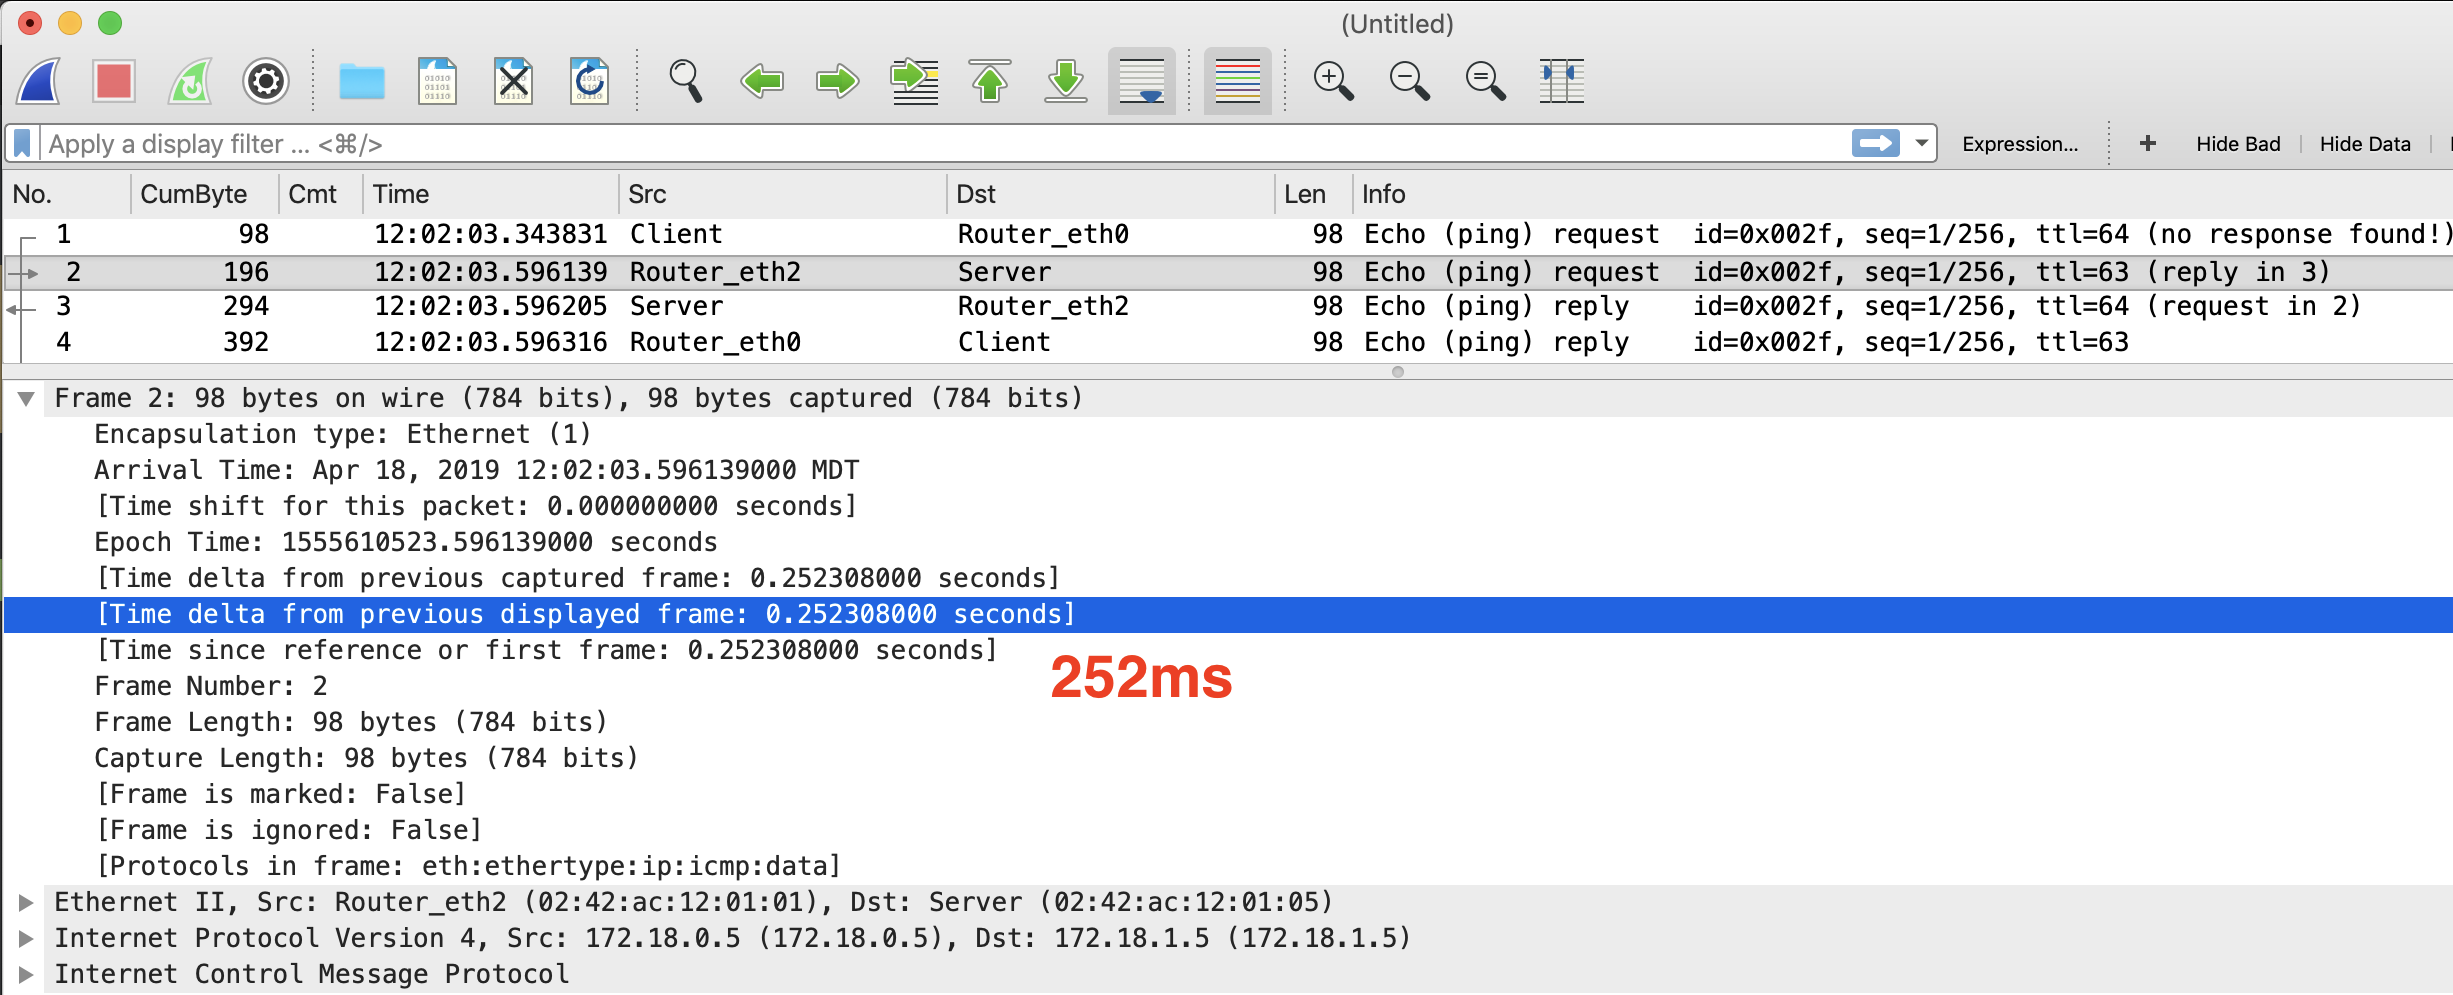Reload the capture file icon
This screenshot has width=2453, height=995.
[x=590, y=81]
